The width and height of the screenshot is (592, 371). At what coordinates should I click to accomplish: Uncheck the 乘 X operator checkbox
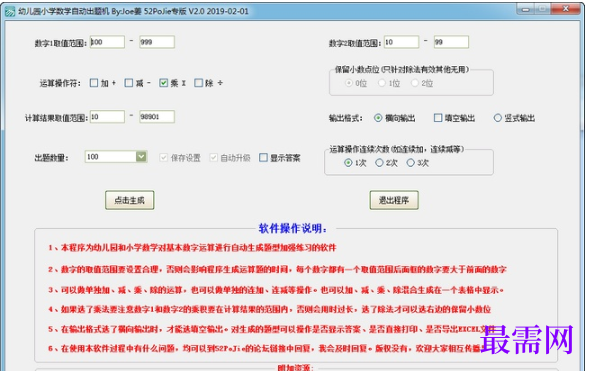point(163,83)
